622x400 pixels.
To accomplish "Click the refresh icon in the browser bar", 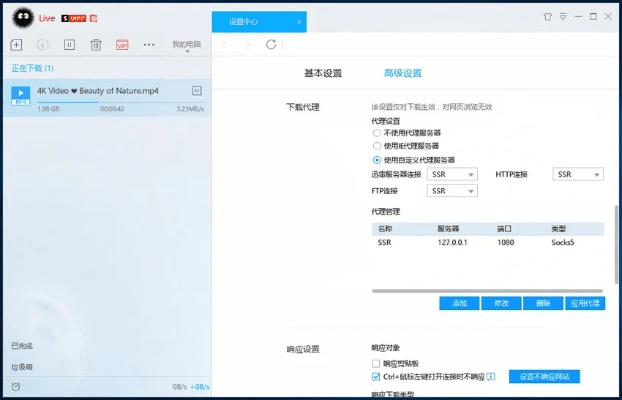I will (271, 45).
